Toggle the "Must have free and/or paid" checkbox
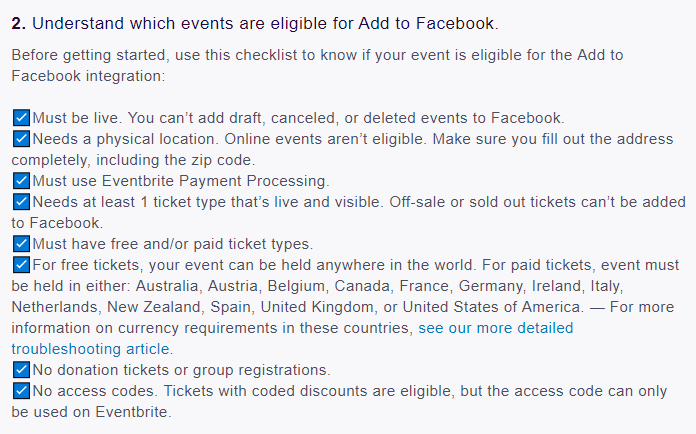This screenshot has height=434, width=696. coord(21,244)
